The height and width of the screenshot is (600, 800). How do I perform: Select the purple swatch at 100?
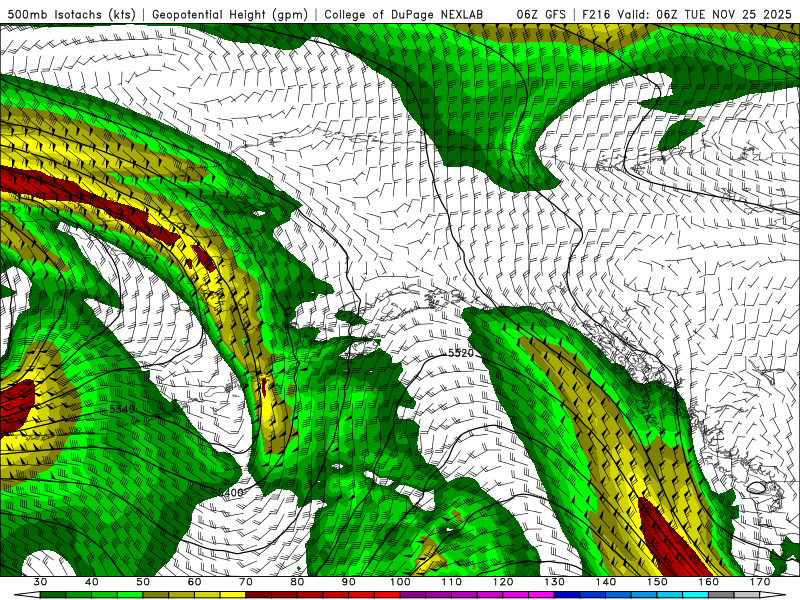tap(413, 595)
